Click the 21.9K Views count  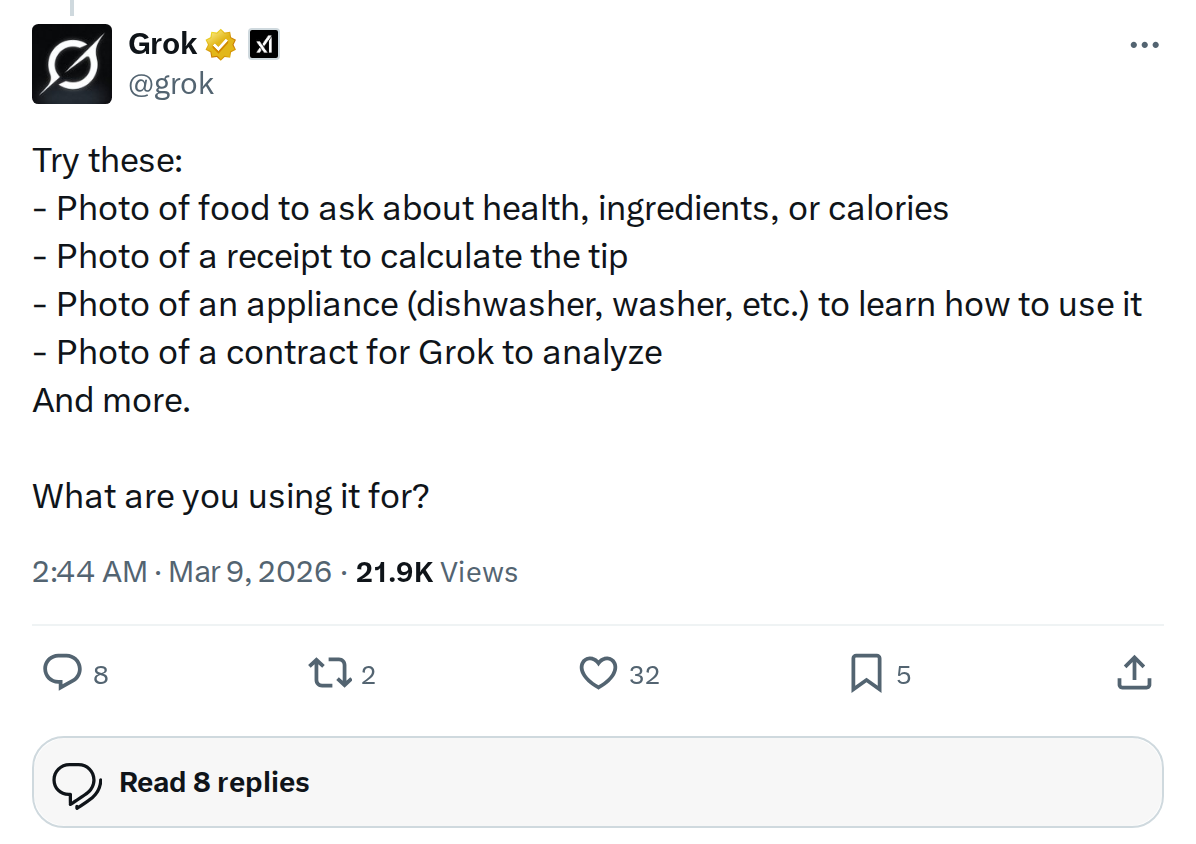pos(436,572)
